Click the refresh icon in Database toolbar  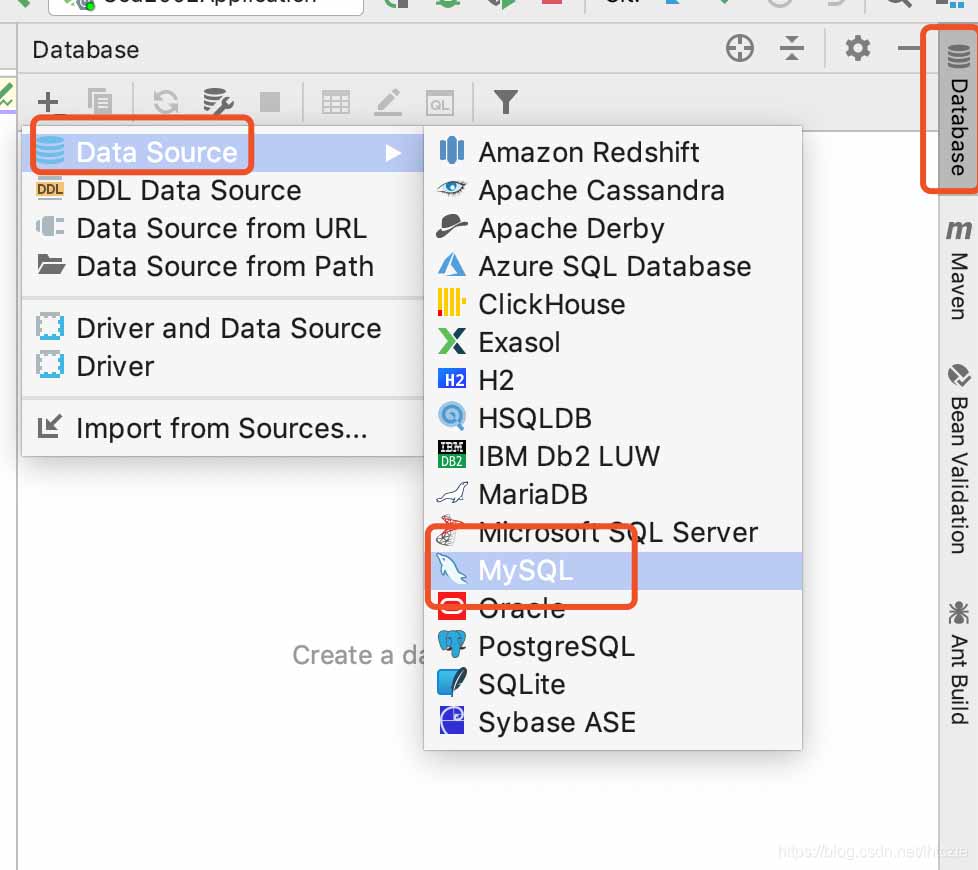(x=166, y=102)
